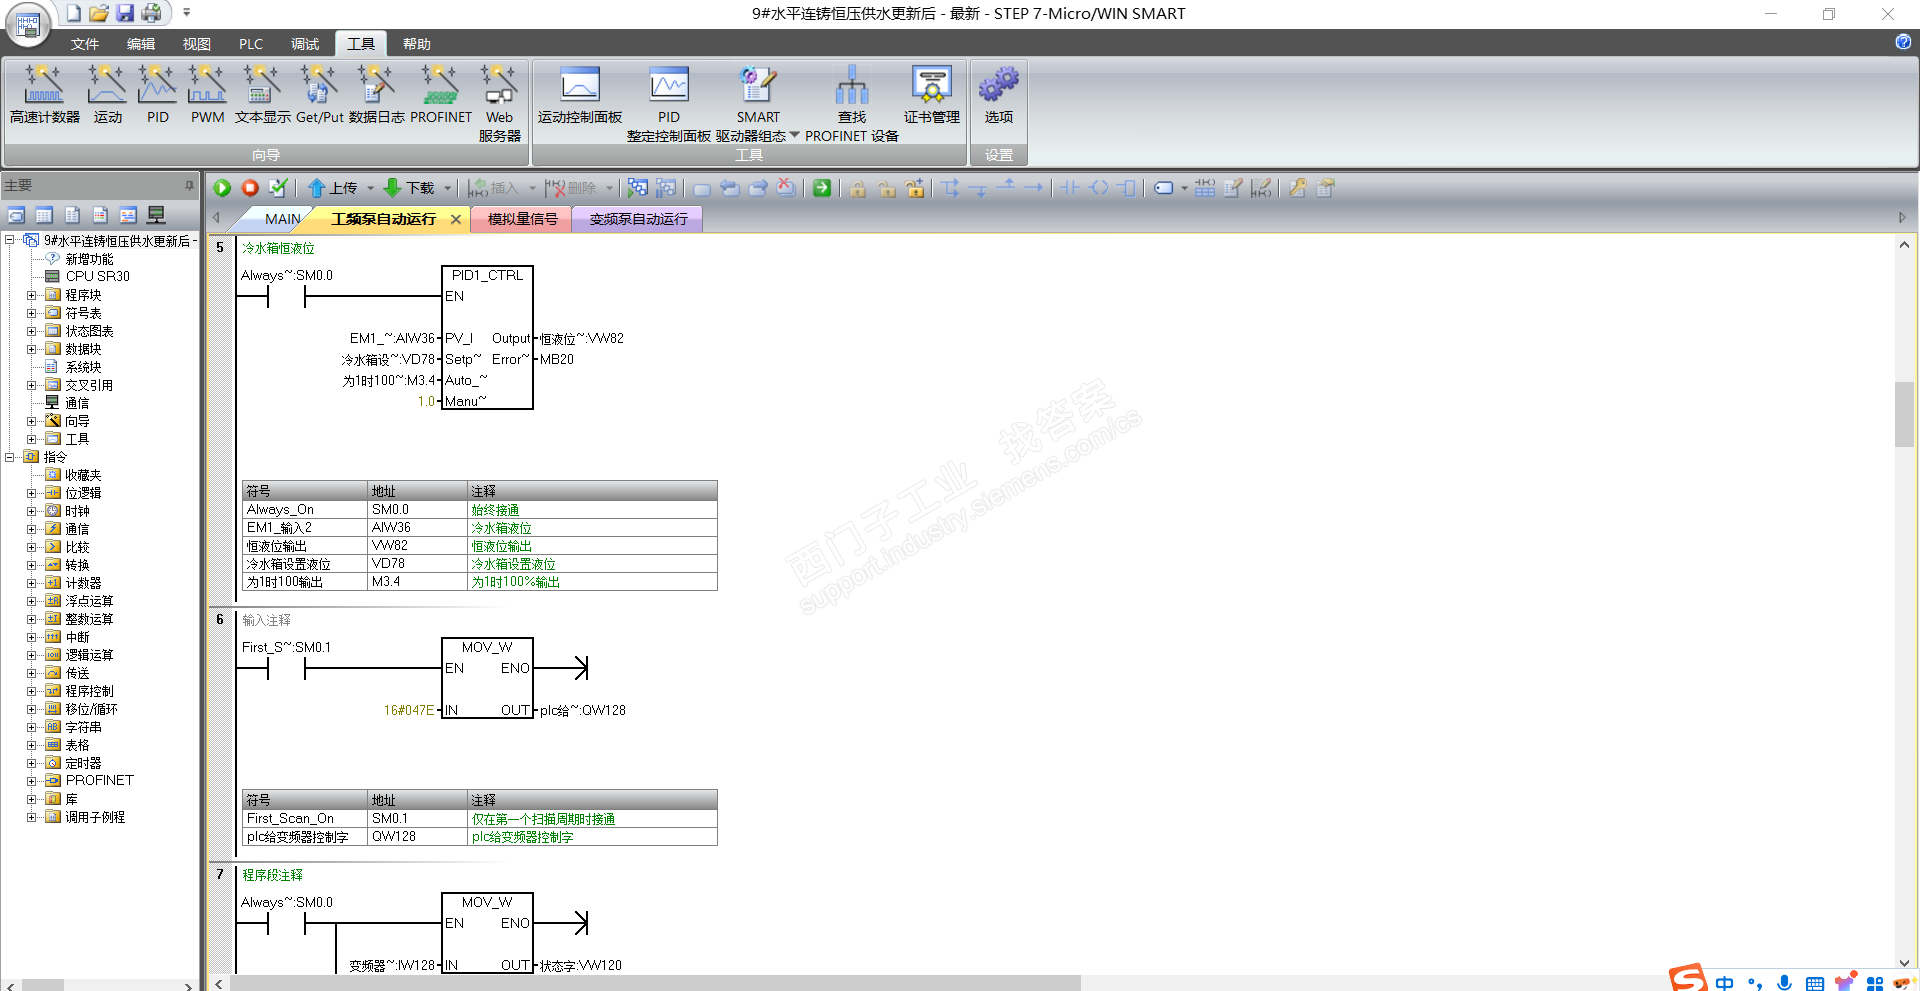Click the 上传 upload button
Image resolution: width=1920 pixels, height=991 pixels.
(x=333, y=188)
